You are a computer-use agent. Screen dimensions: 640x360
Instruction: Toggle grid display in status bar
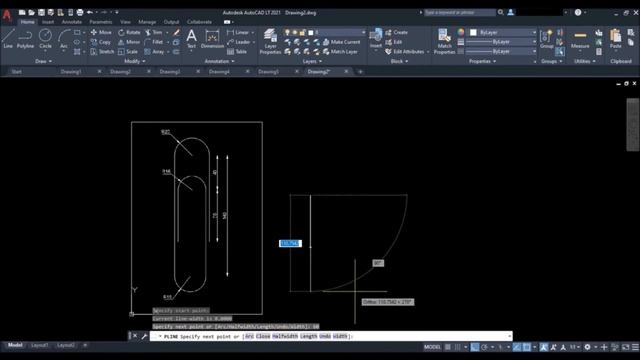point(448,347)
